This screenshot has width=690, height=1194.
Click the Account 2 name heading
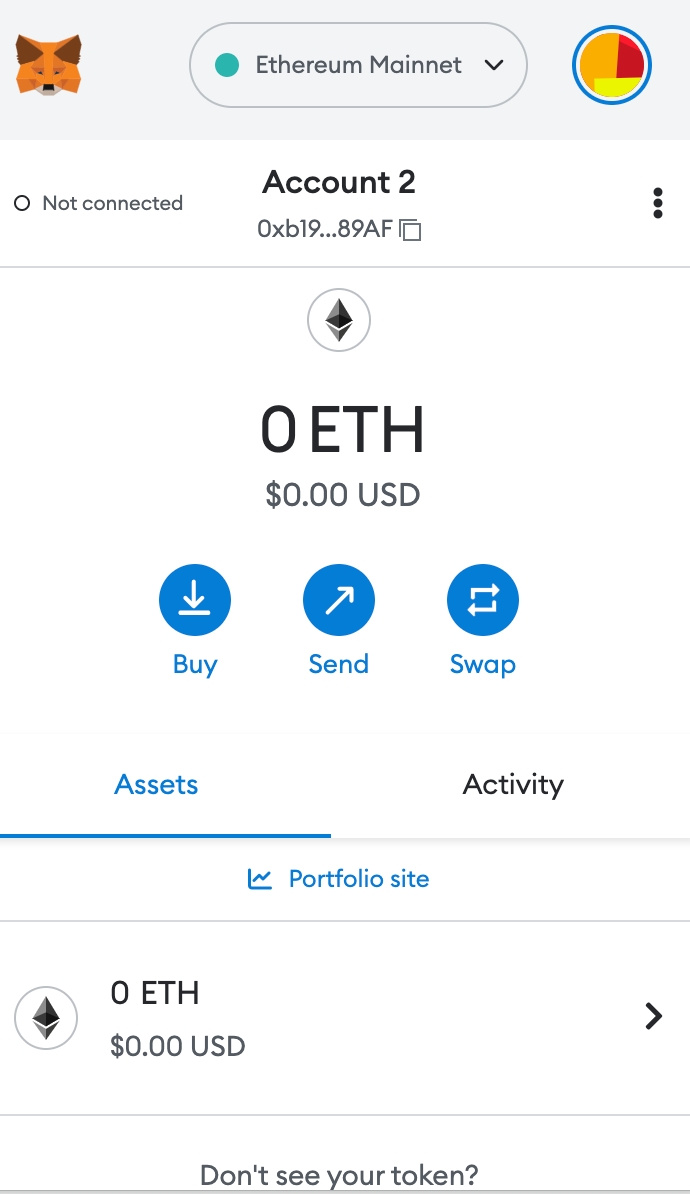point(339,182)
